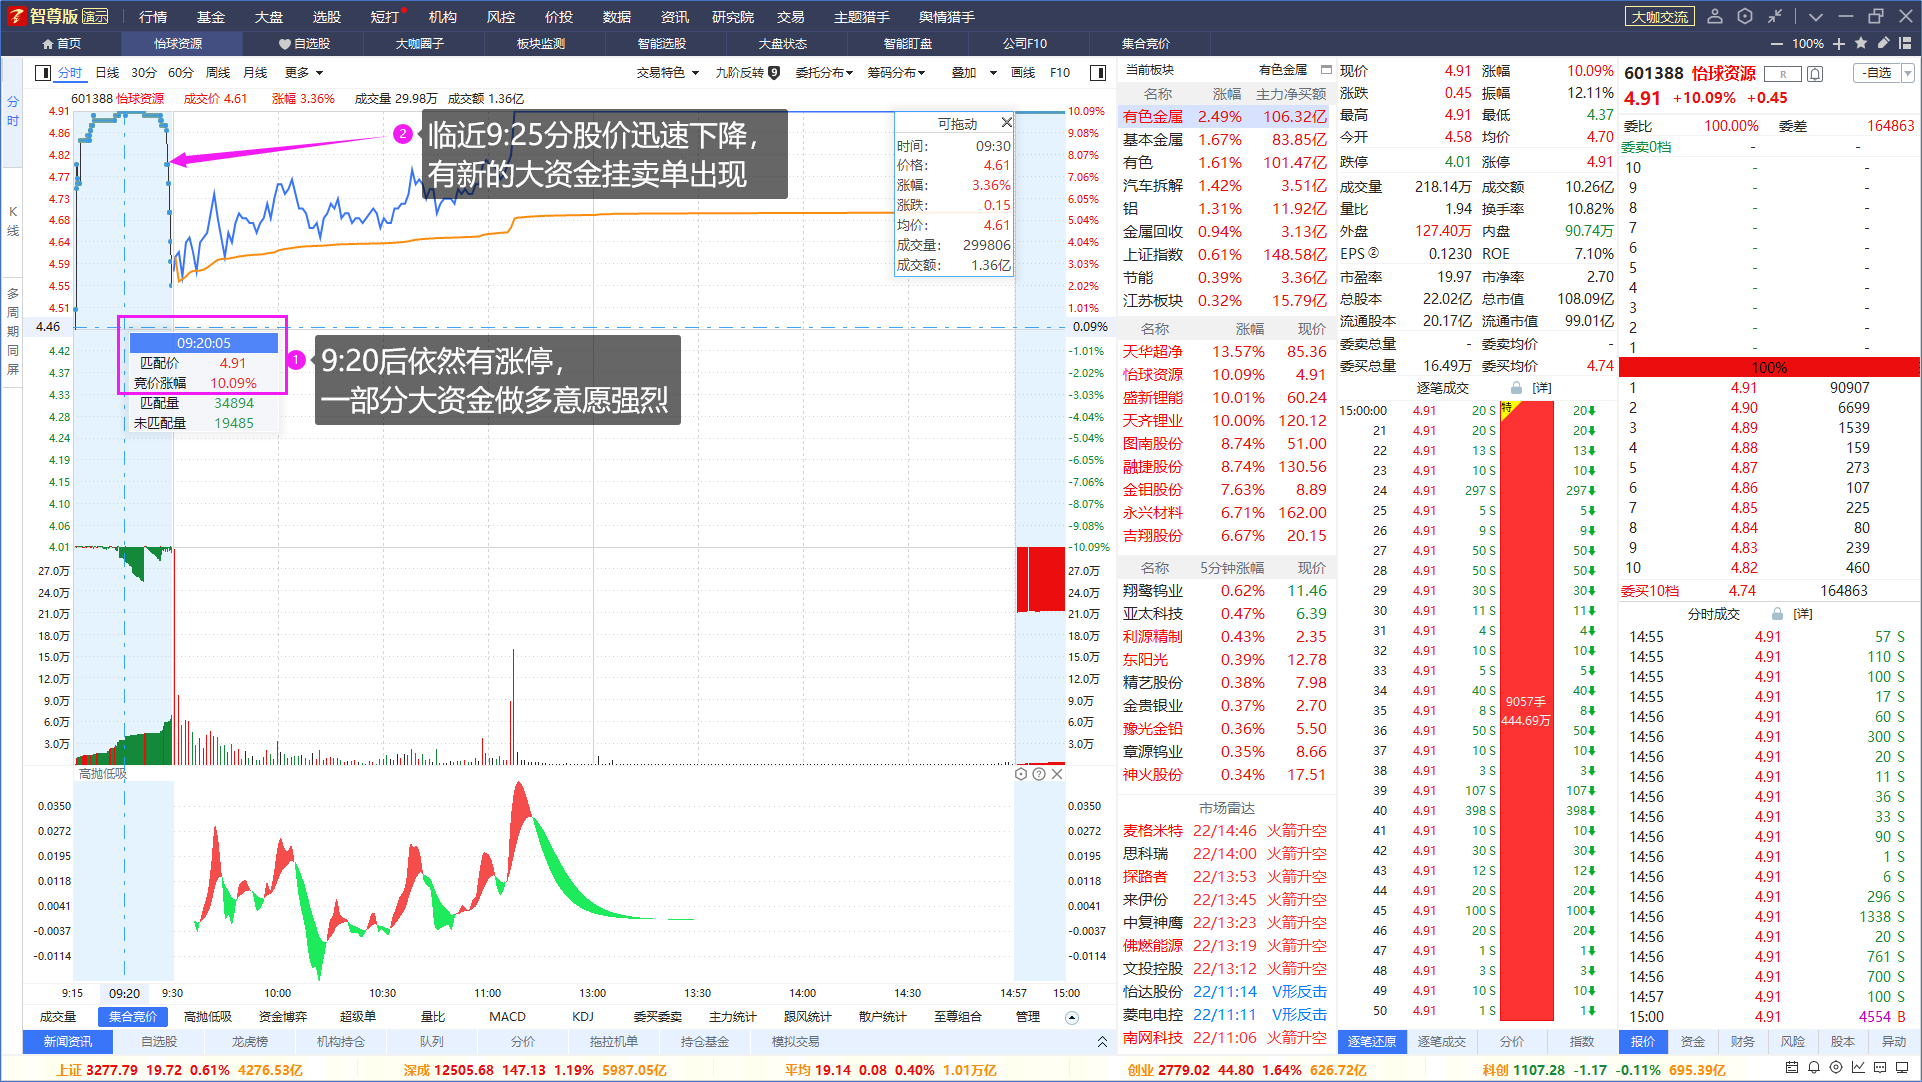Open the layout list icon
This screenshot has height=1082, width=1922.
point(1905,43)
